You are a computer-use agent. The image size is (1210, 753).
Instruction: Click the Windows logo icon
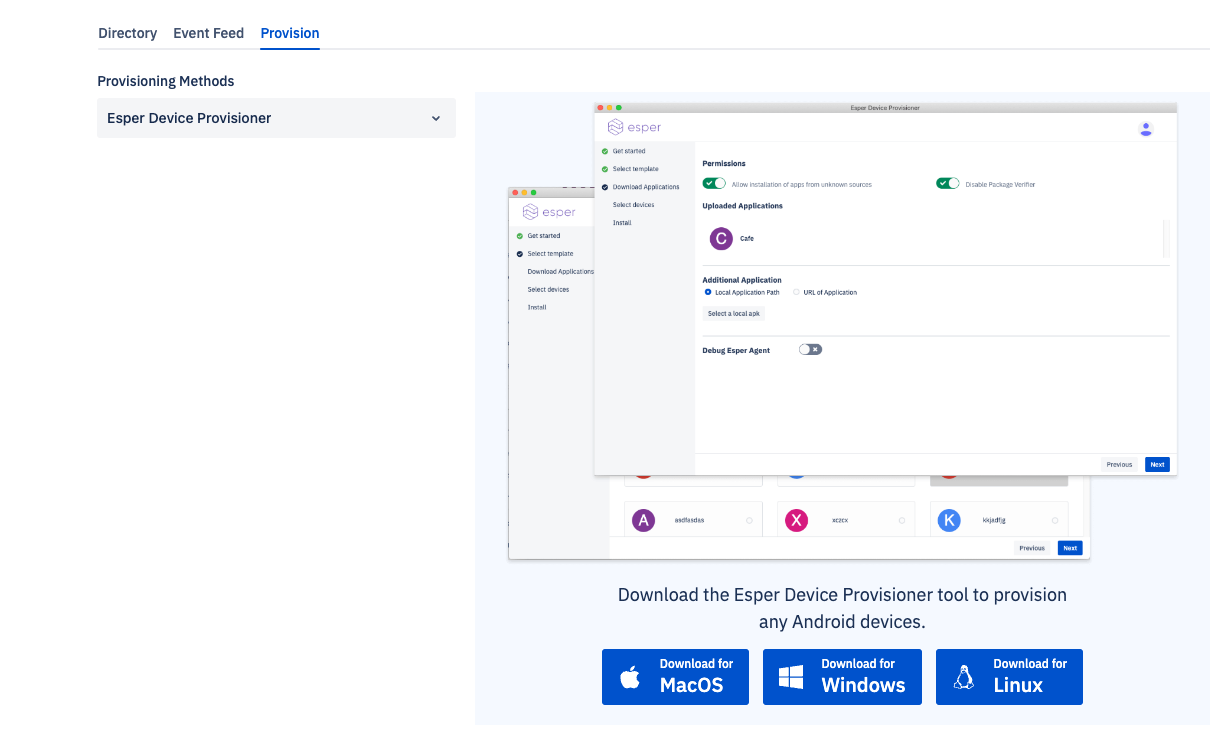792,677
